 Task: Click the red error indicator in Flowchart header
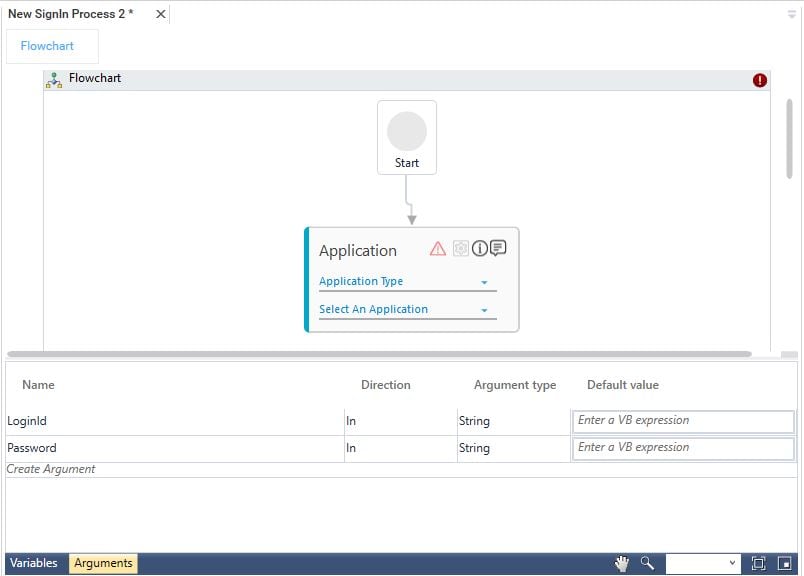tap(760, 80)
